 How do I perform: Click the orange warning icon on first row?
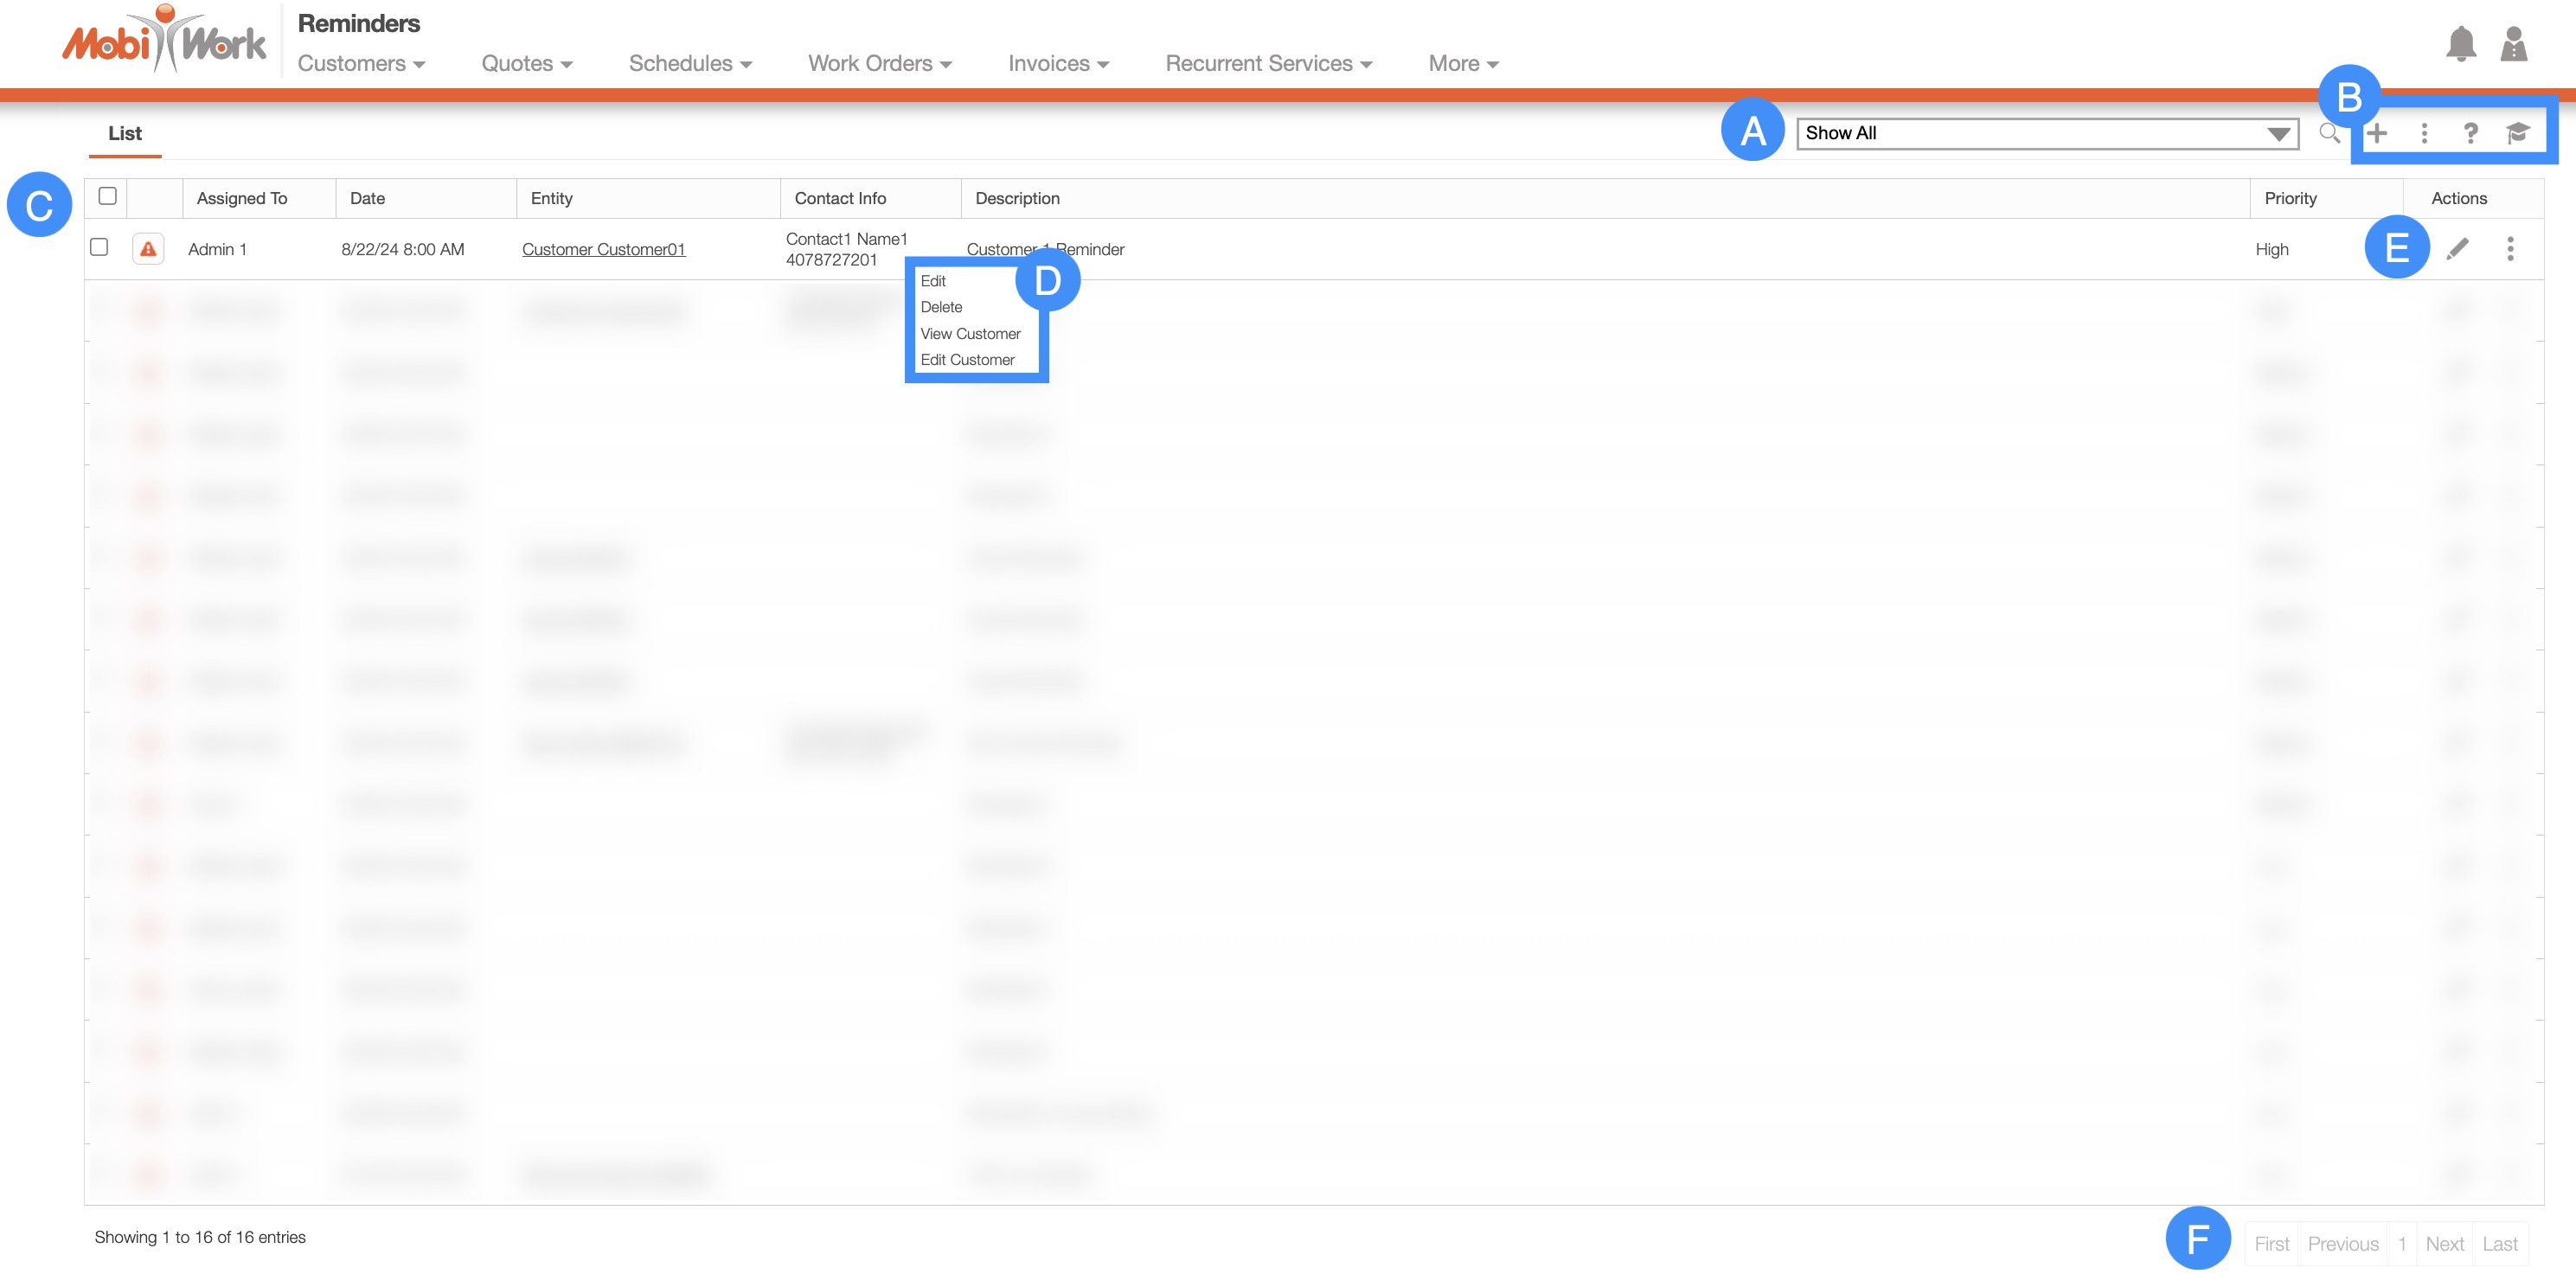click(148, 249)
